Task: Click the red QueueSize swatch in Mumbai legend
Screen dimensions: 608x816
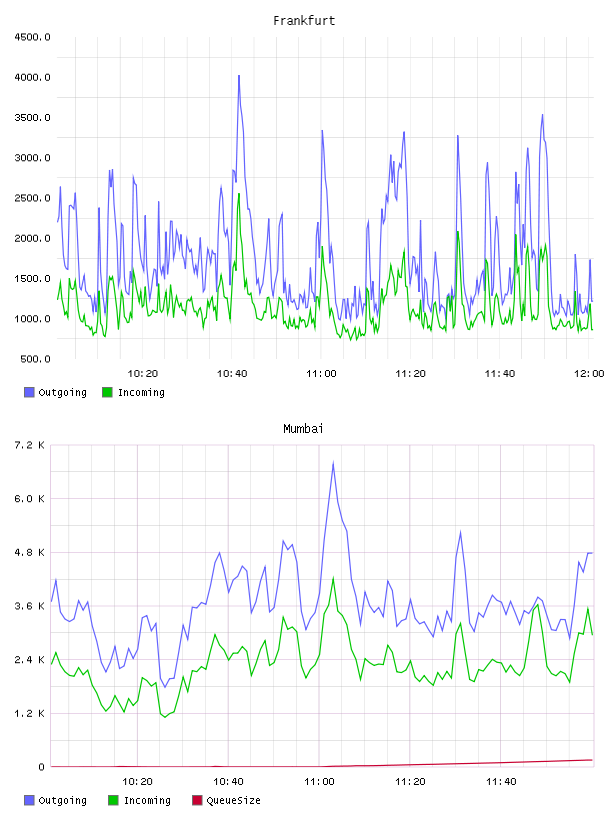Action: [x=197, y=800]
